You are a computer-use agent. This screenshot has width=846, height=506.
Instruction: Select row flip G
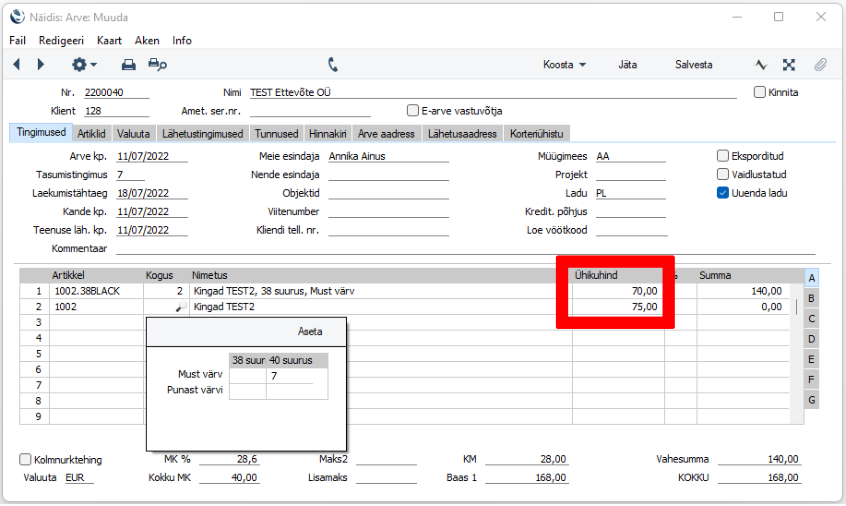(x=811, y=400)
